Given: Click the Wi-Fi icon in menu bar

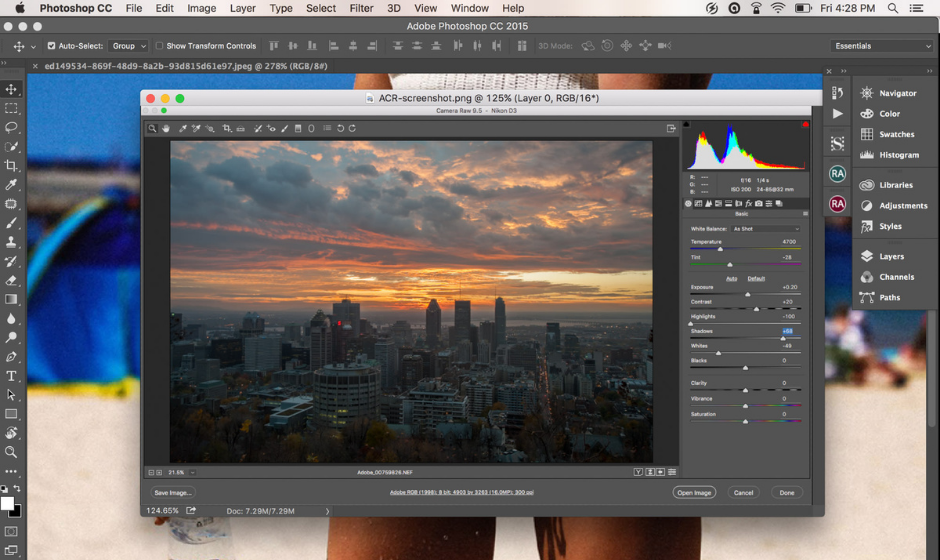Looking at the screenshot, I should click(778, 8).
